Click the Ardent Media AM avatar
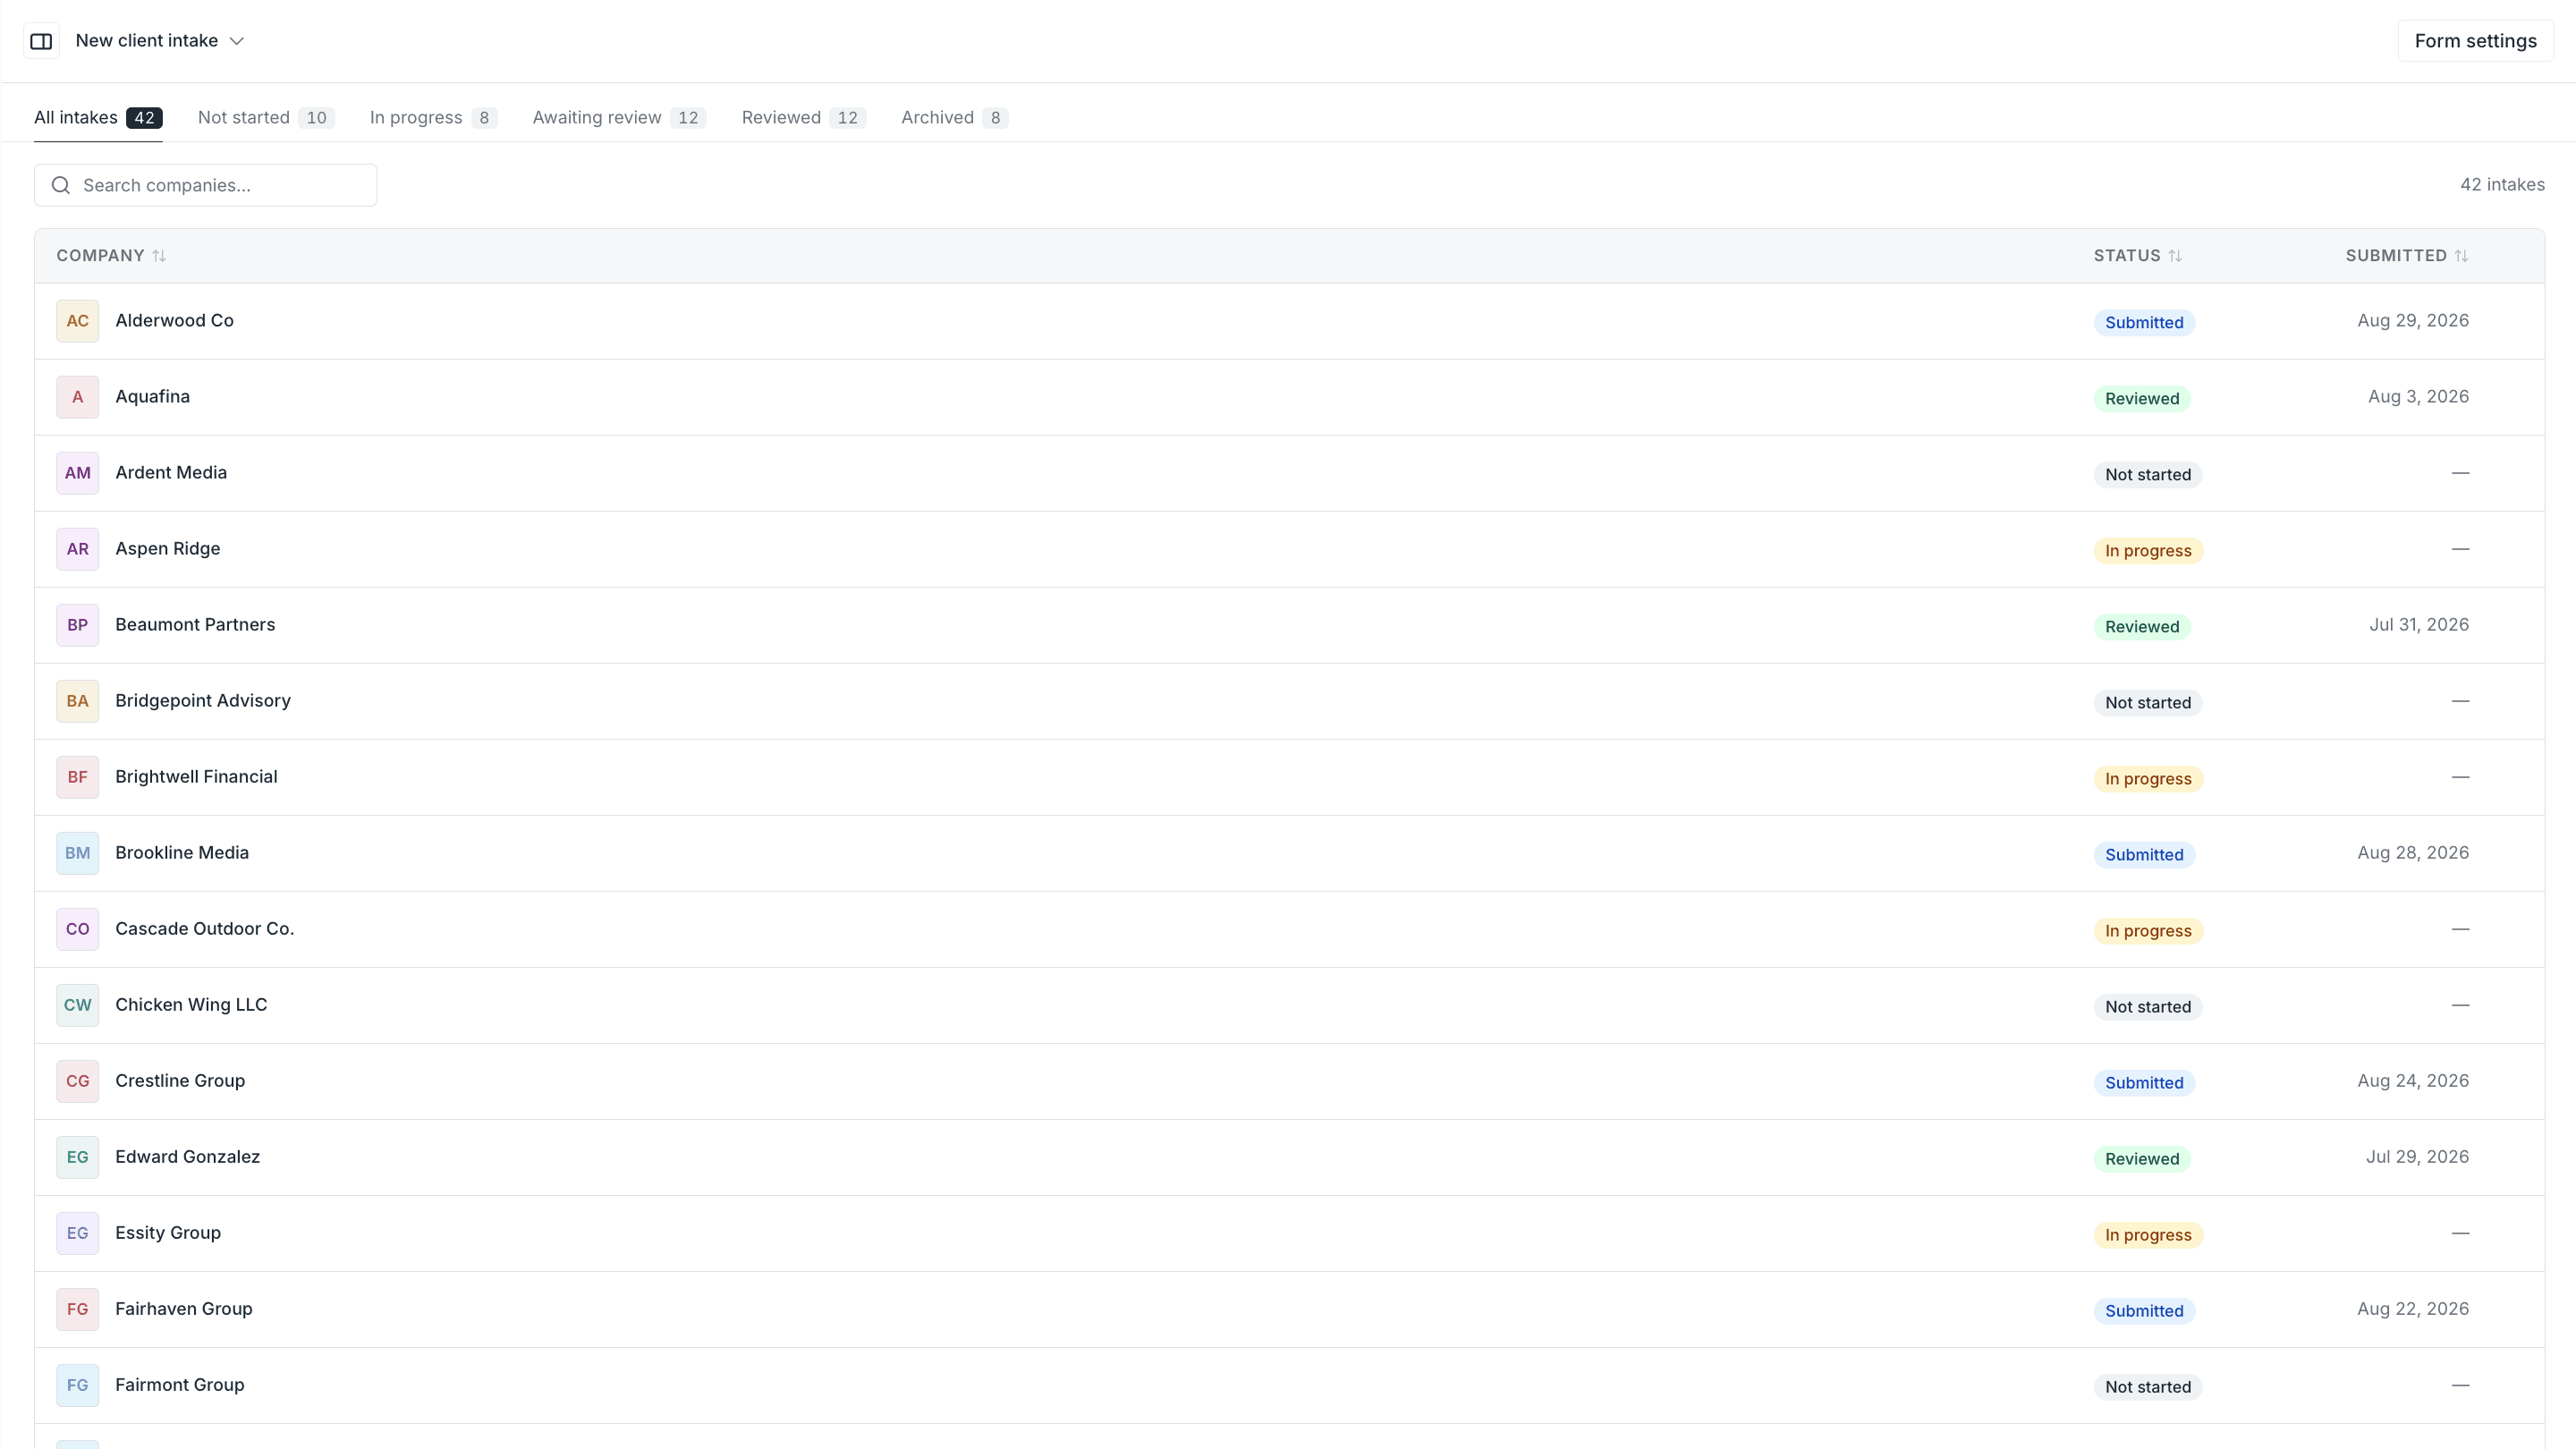Screen dimensions: 2576x1449 (78, 473)
